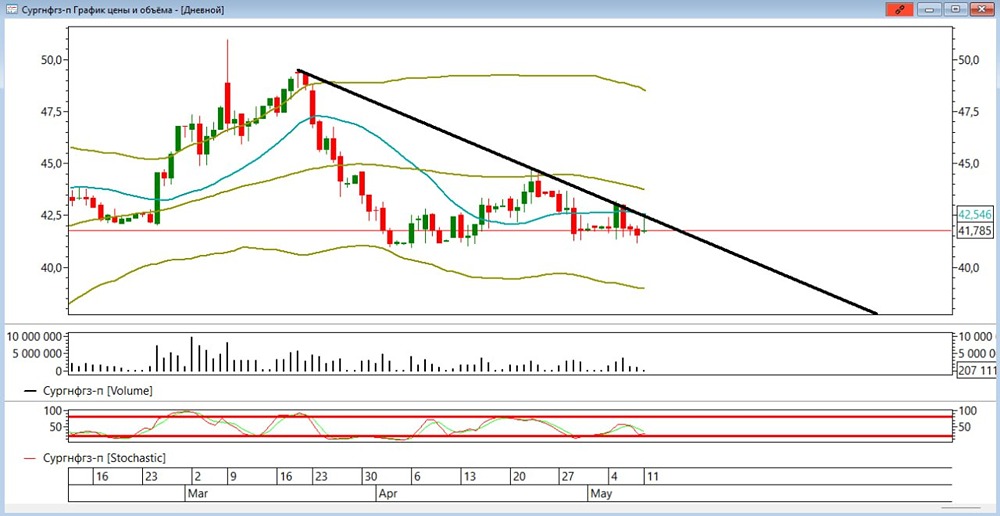Click date label 6 on the timeline
The image size is (1000, 516).
(x=416, y=476)
